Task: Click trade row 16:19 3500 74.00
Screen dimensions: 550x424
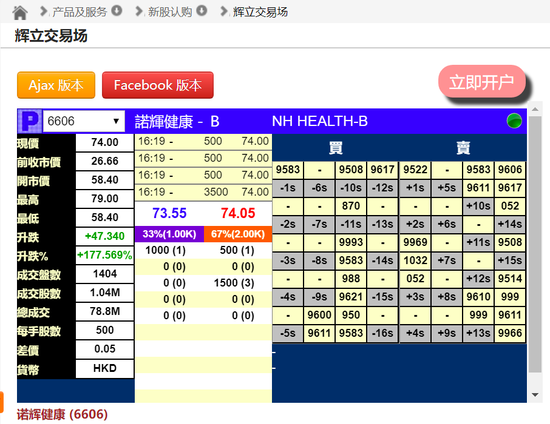Action: [x=203, y=192]
